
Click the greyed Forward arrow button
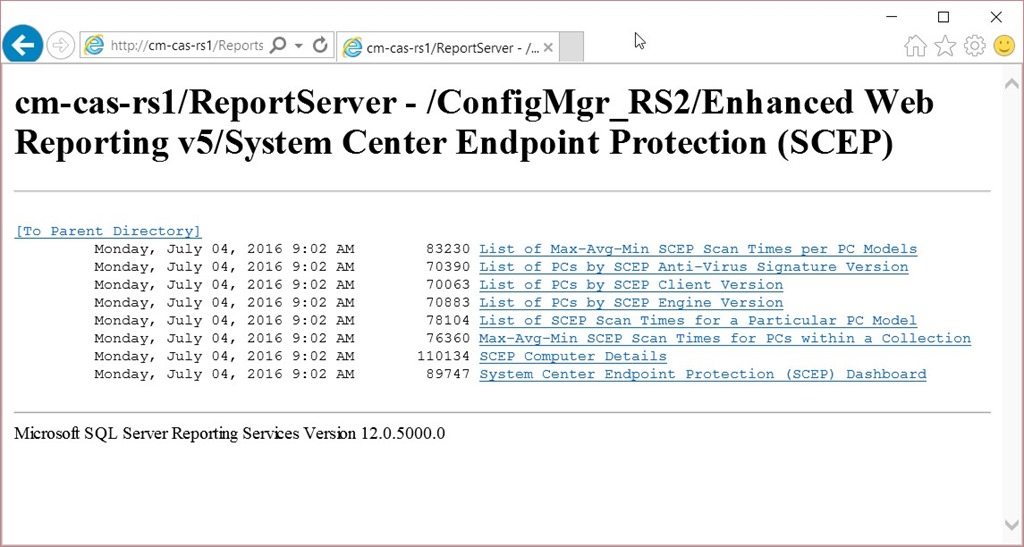(61, 45)
